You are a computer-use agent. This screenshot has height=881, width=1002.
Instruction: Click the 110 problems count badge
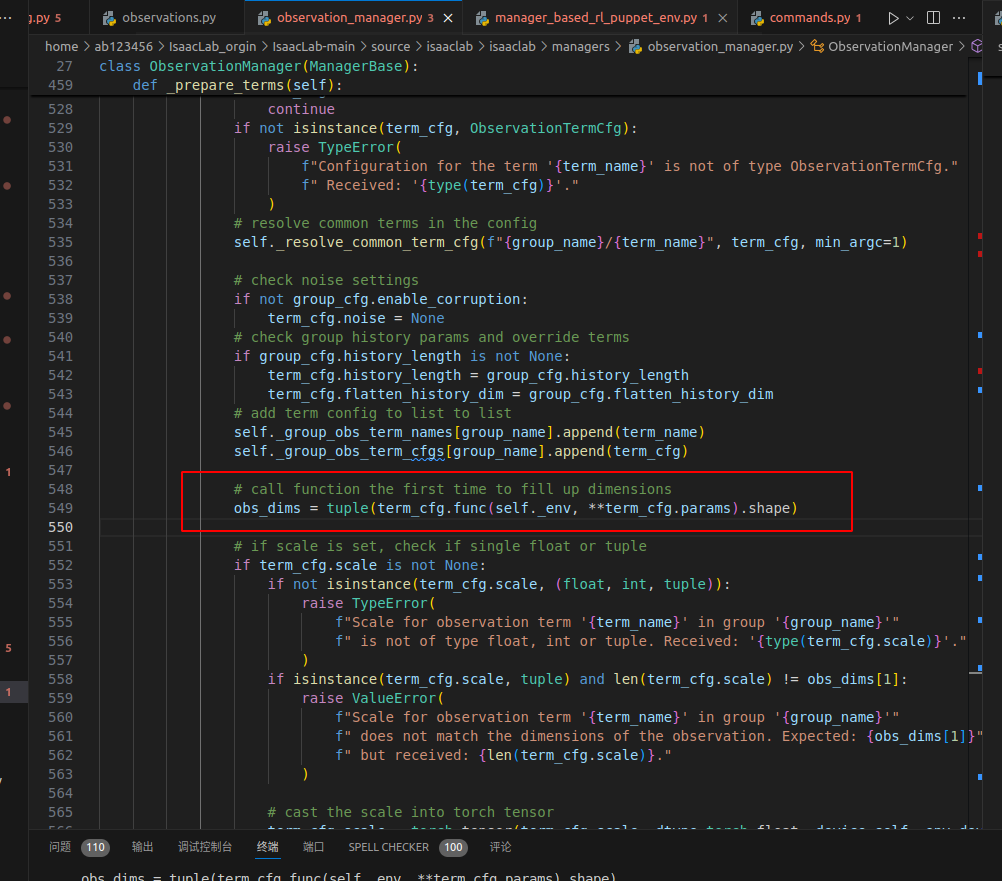95,848
